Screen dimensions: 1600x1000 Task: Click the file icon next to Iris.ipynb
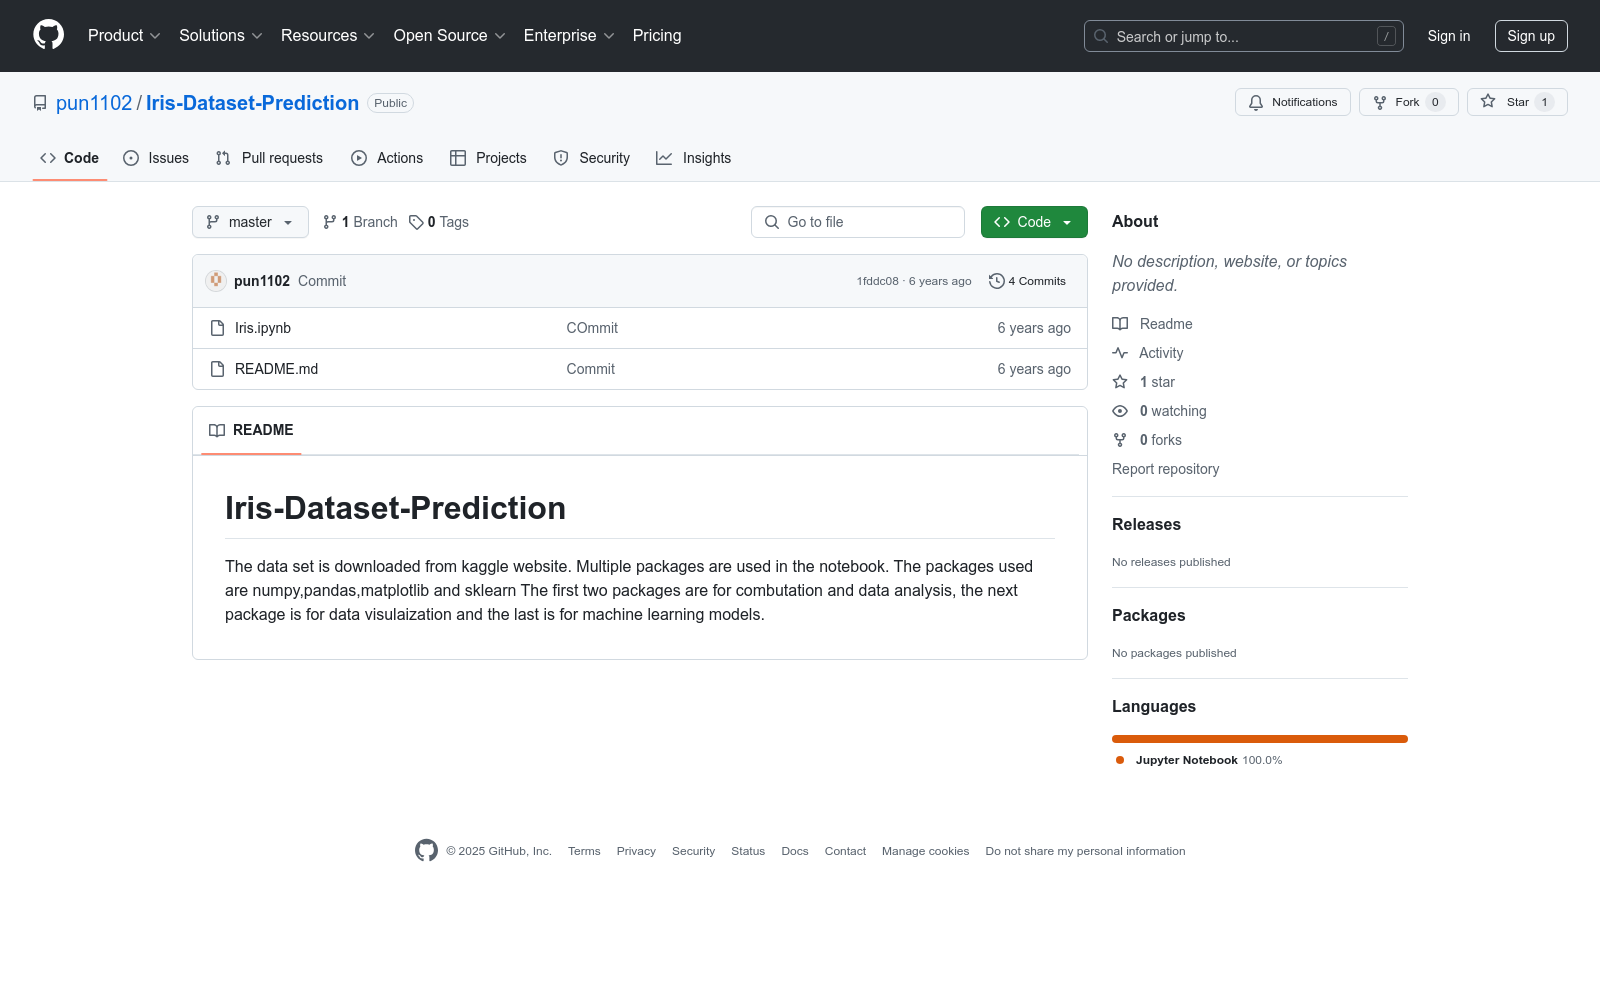pyautogui.click(x=217, y=328)
